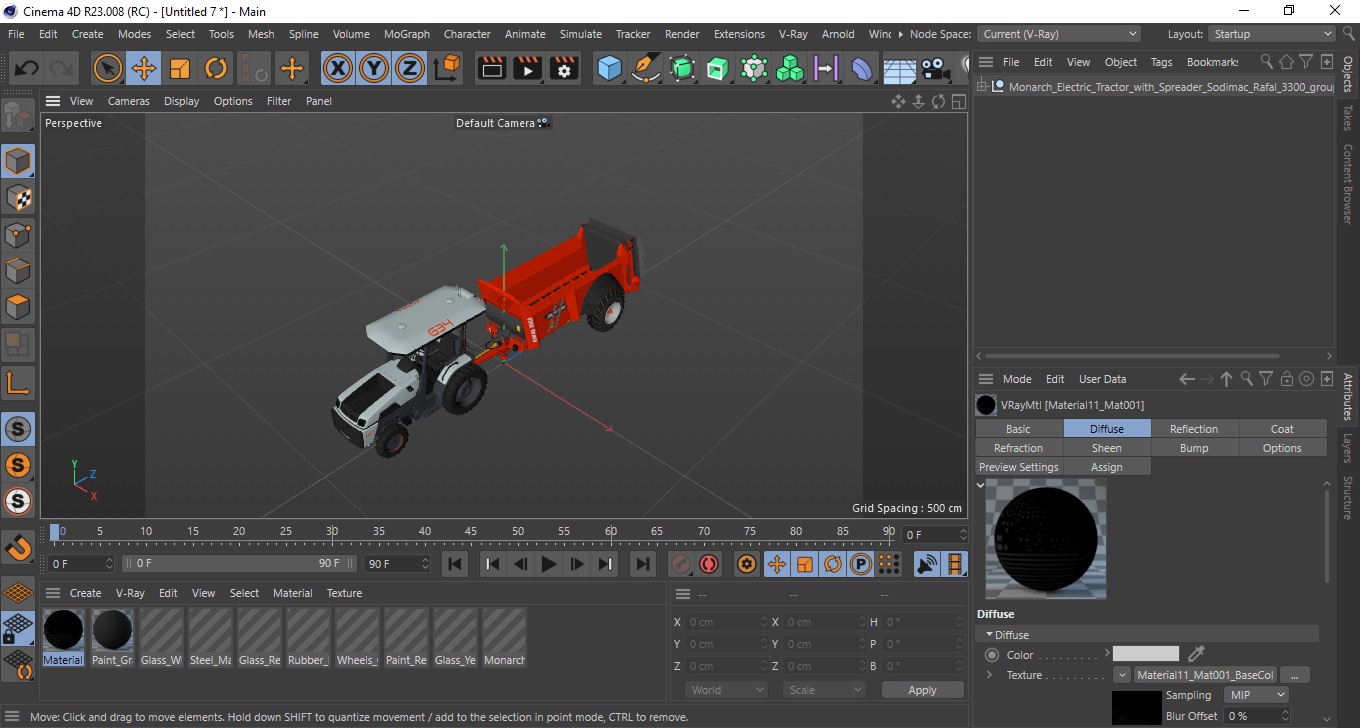Click the Enable Axis L-shaped icon
Image resolution: width=1360 pixels, height=728 pixels.
click(x=18, y=383)
